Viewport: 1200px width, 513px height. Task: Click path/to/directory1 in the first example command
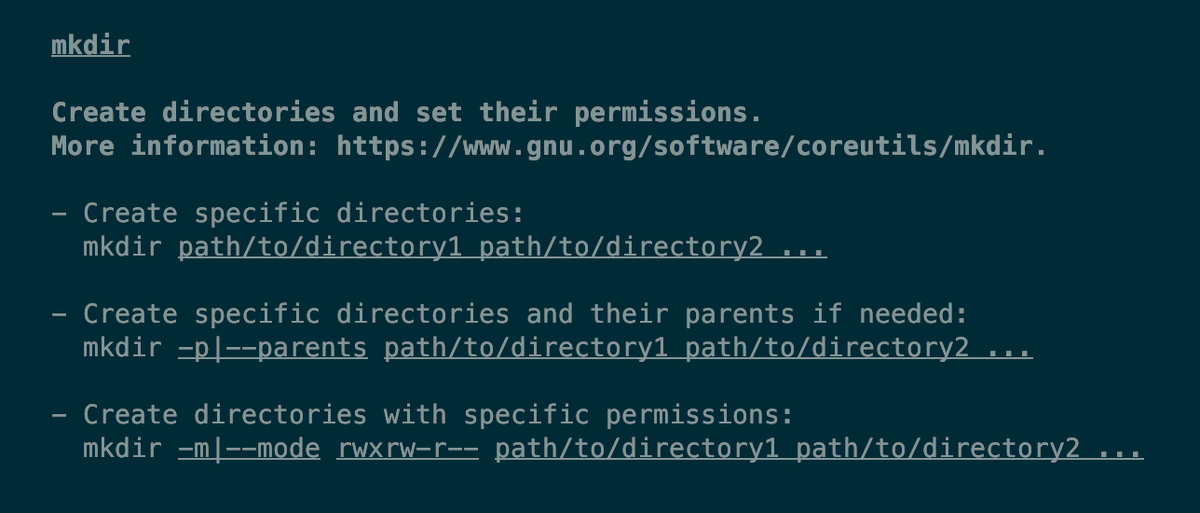point(320,247)
